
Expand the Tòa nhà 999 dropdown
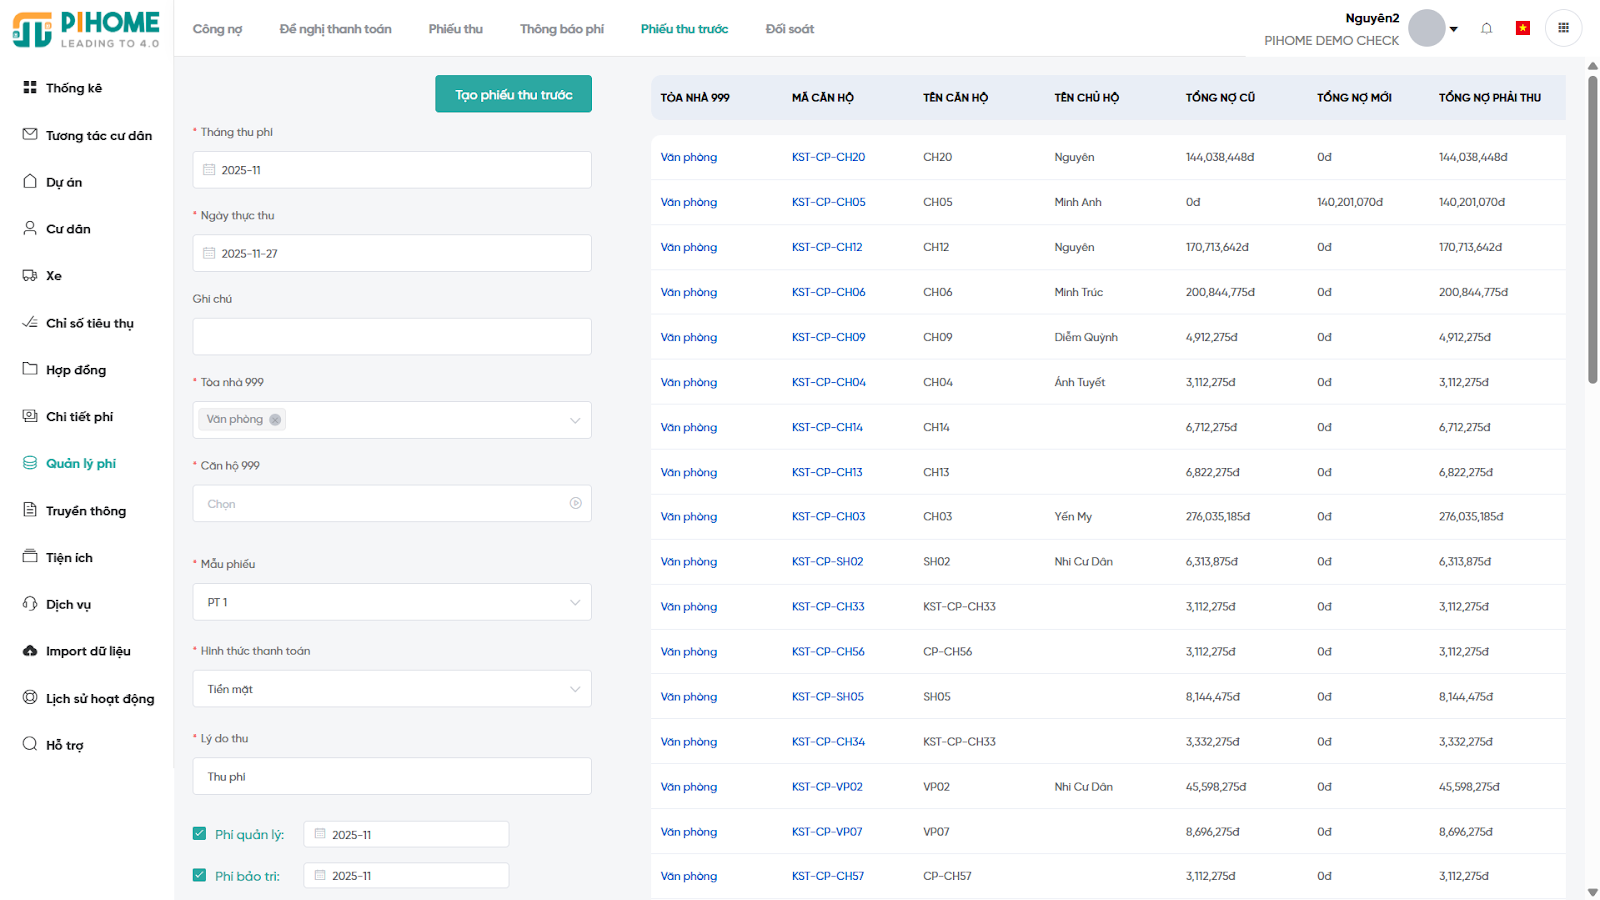pos(574,420)
